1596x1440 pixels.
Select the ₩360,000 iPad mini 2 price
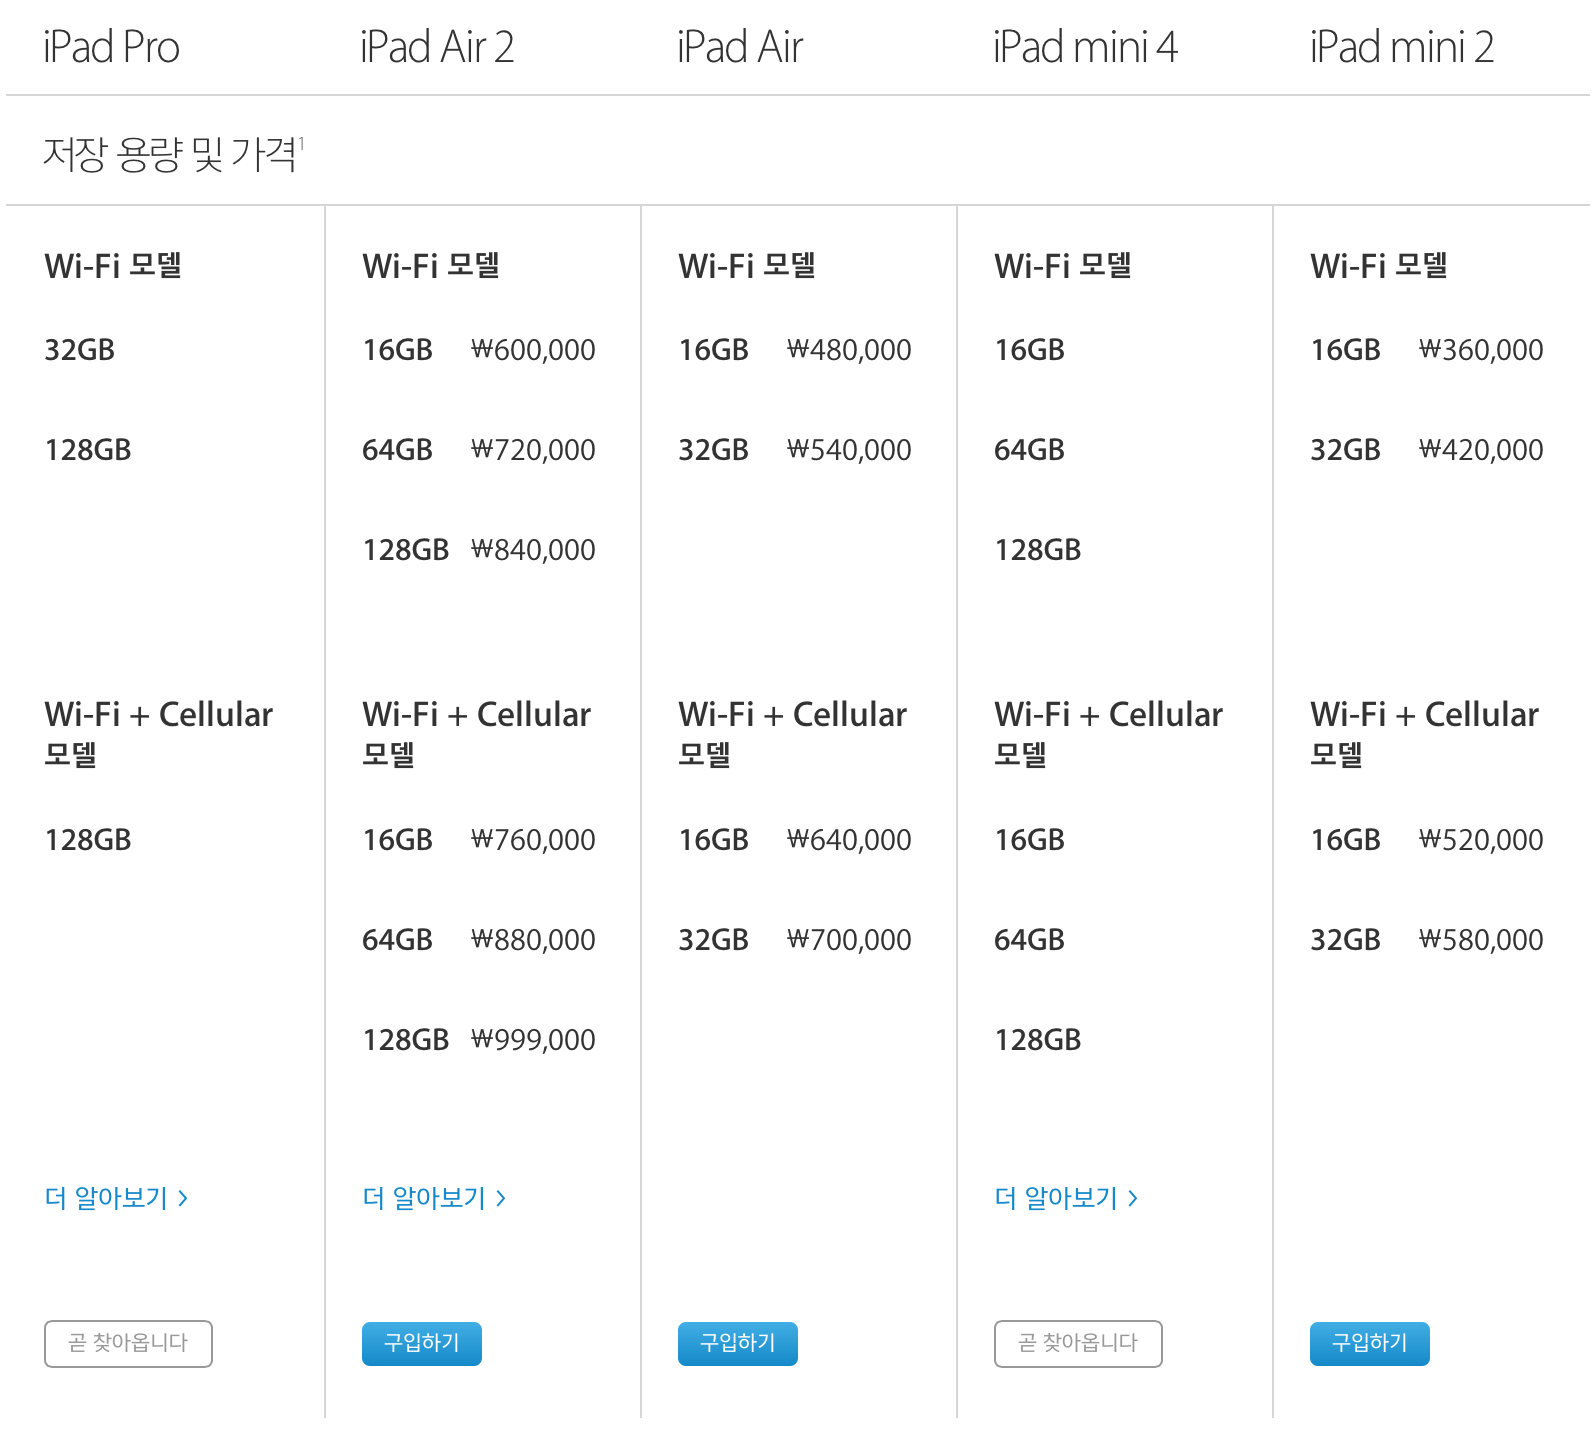pyautogui.click(x=1481, y=350)
